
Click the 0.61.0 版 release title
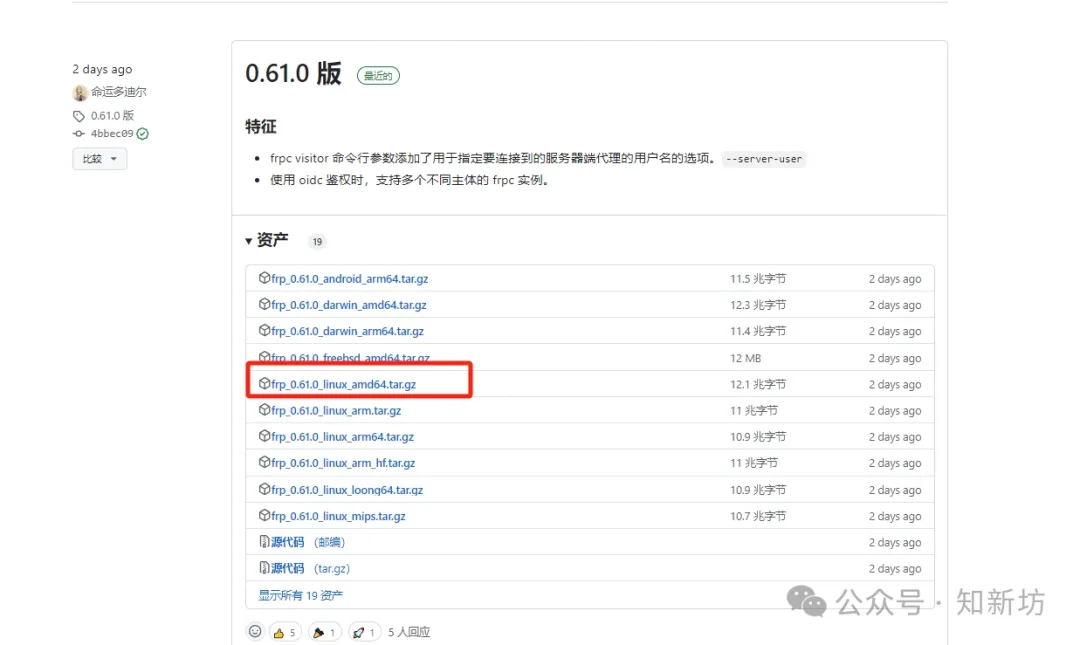pos(293,73)
